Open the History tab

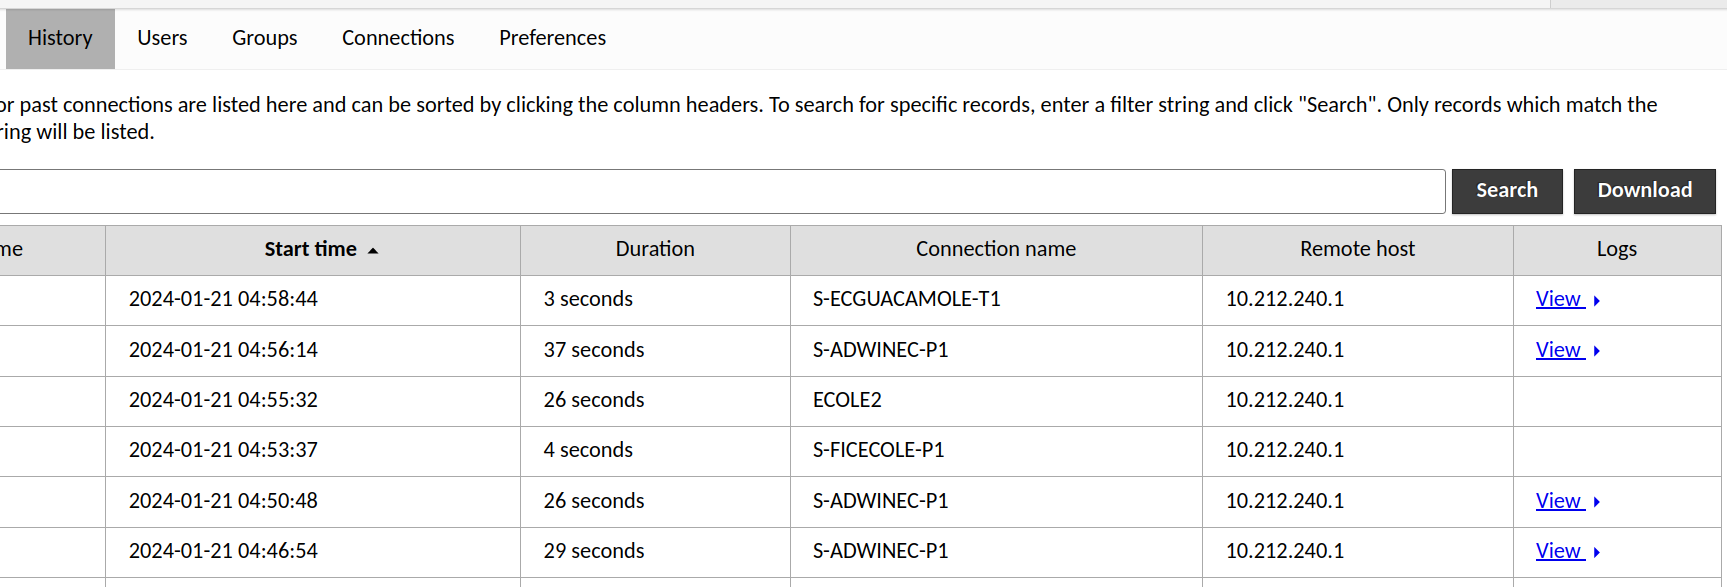(60, 38)
